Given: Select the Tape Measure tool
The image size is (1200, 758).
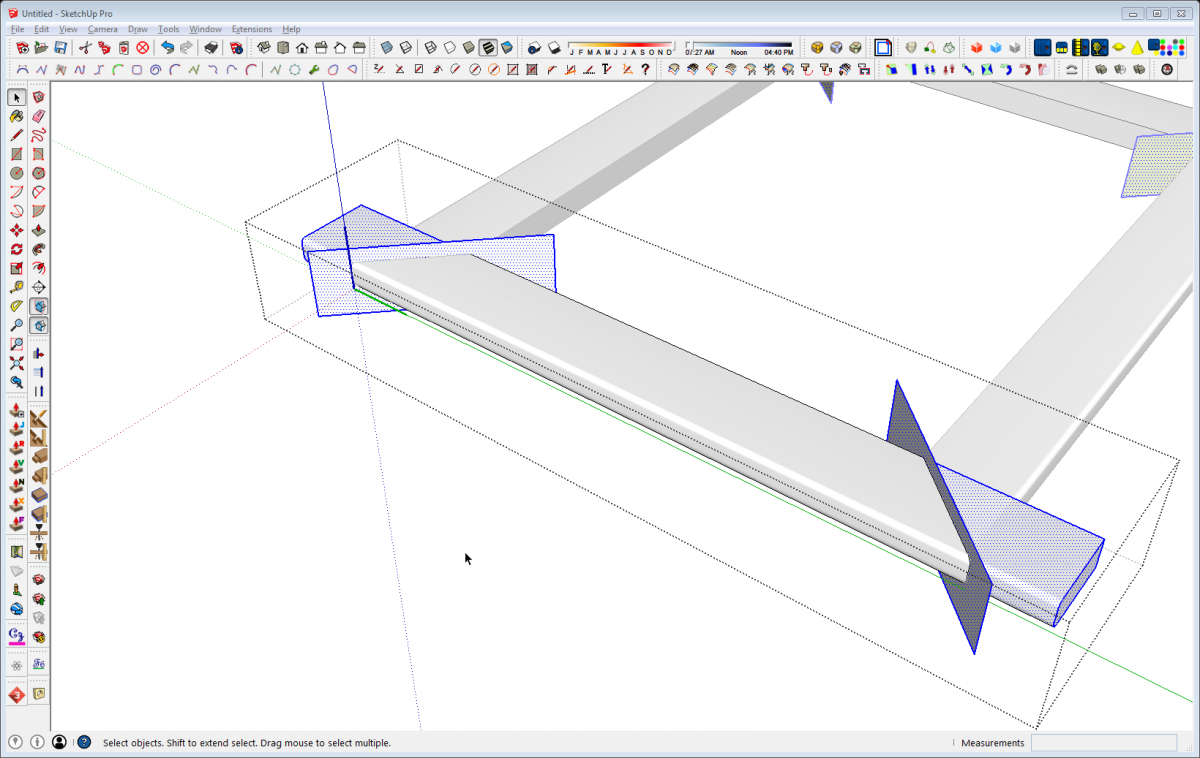Looking at the screenshot, I should pyautogui.click(x=16, y=286).
